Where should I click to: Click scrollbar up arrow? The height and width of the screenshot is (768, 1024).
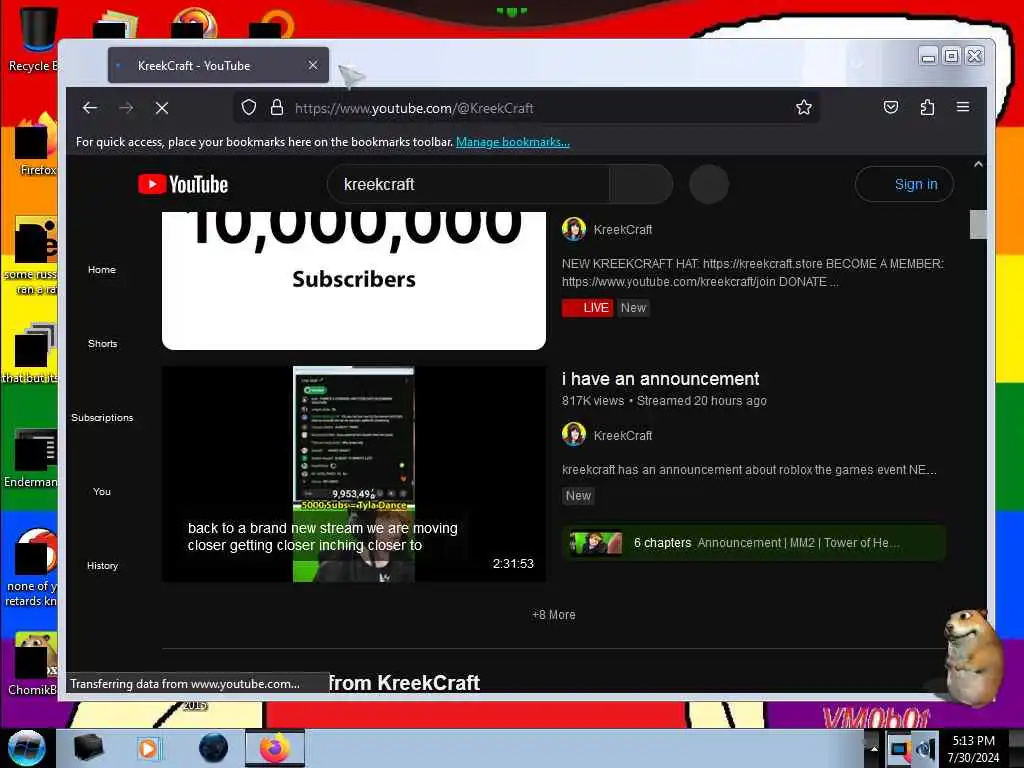pyautogui.click(x=978, y=165)
